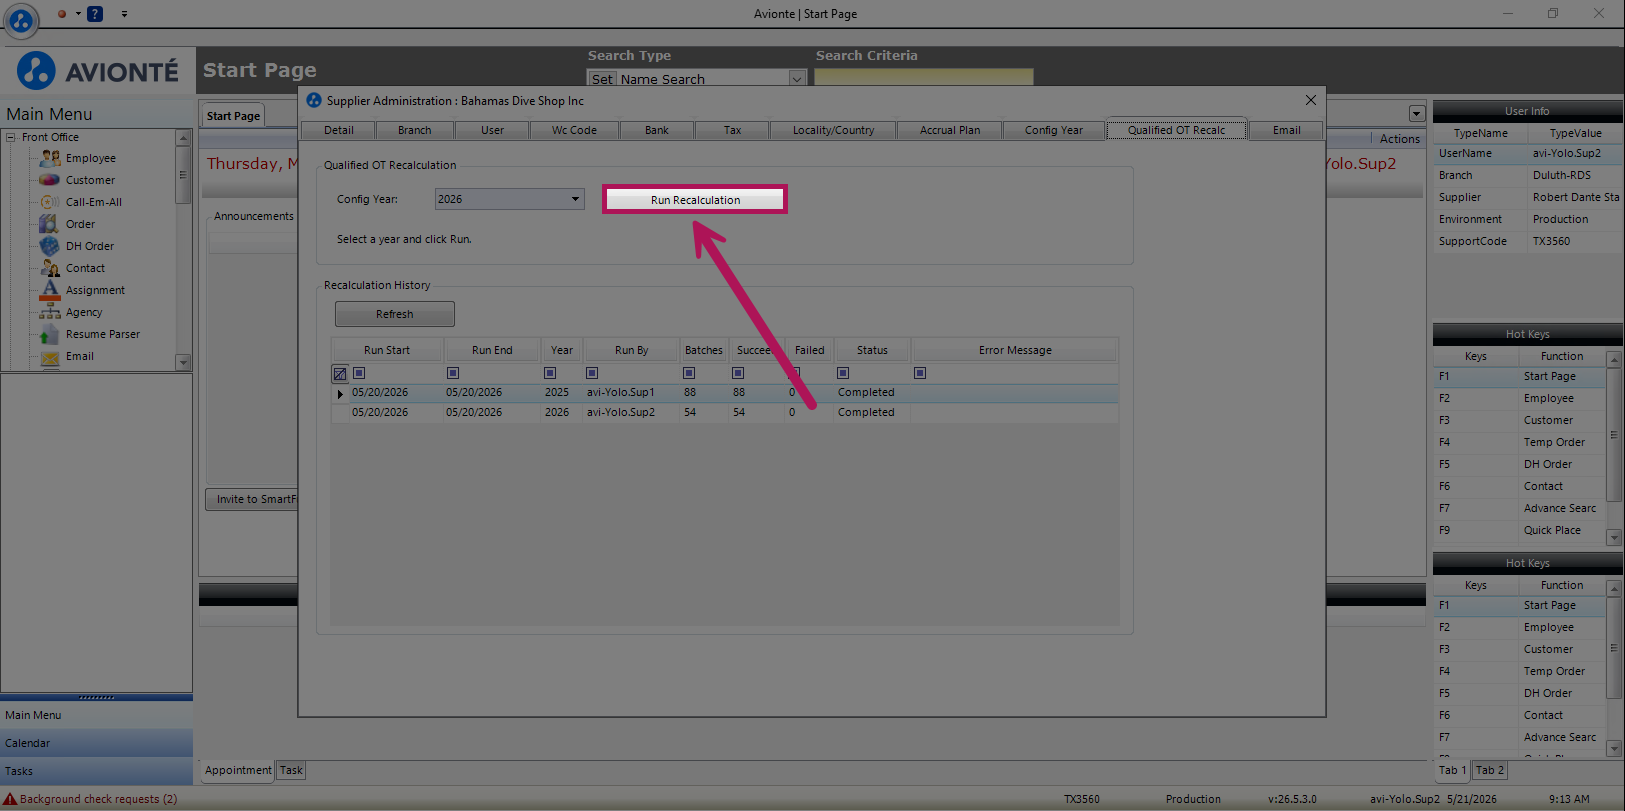Image resolution: width=1625 pixels, height=811 pixels.
Task: Click the Agency icon in Main Menu
Action: (50, 312)
